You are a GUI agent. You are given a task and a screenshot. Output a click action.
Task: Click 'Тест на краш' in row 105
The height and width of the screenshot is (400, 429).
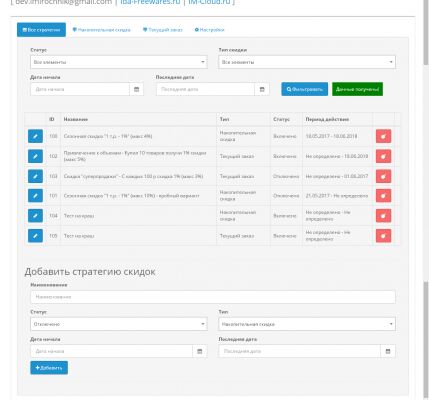[79, 236]
